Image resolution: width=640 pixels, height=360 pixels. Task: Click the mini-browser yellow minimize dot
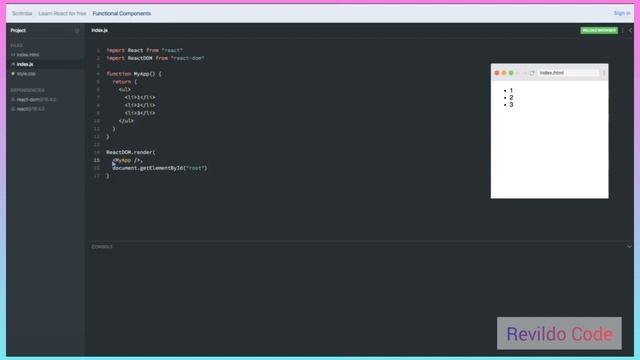[504, 73]
